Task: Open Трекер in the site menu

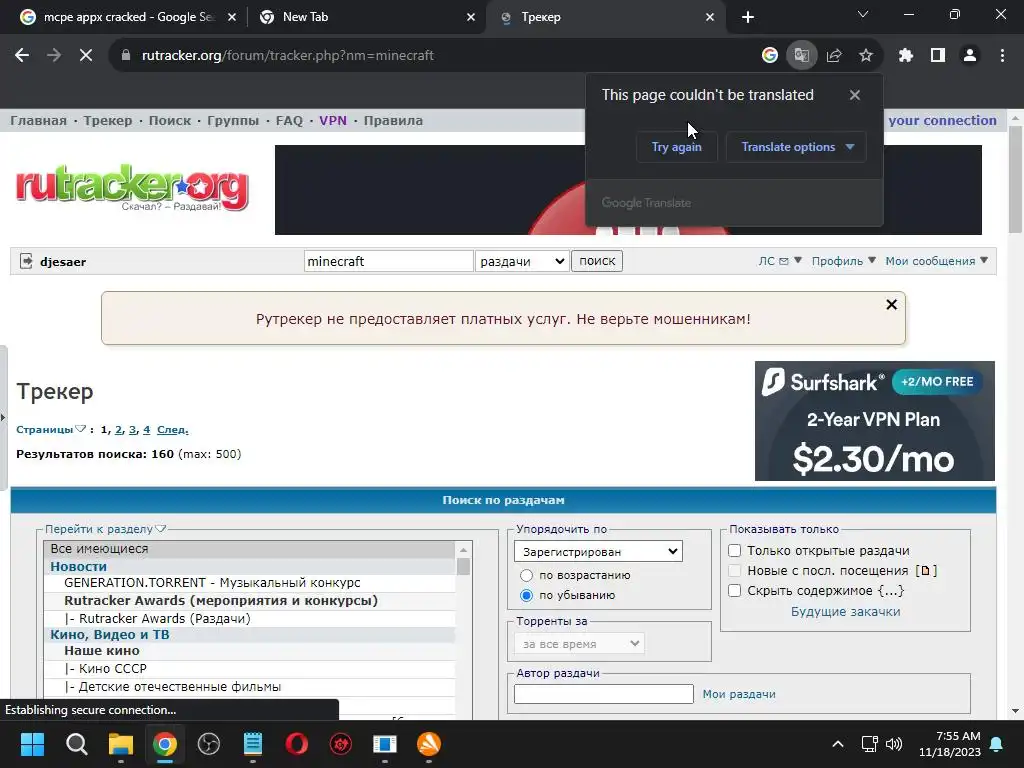Action: tap(108, 120)
